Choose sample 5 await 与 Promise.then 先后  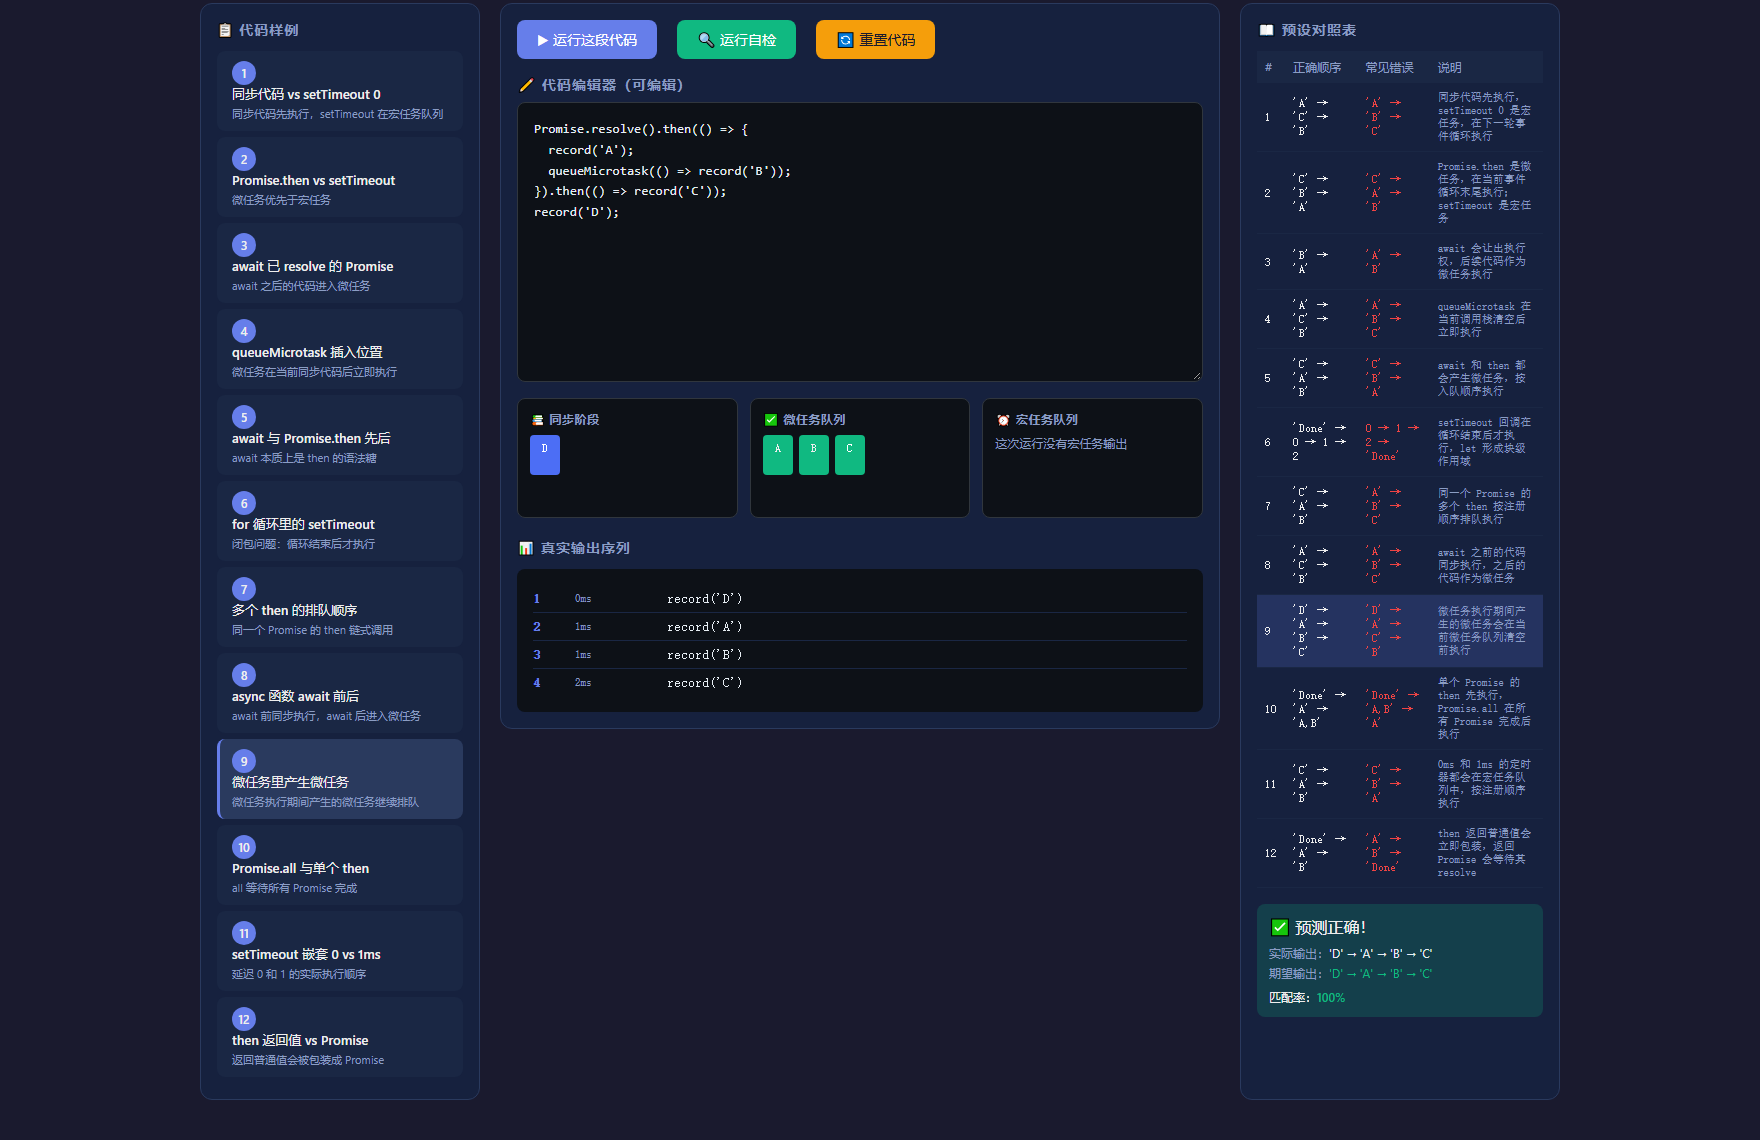340,435
